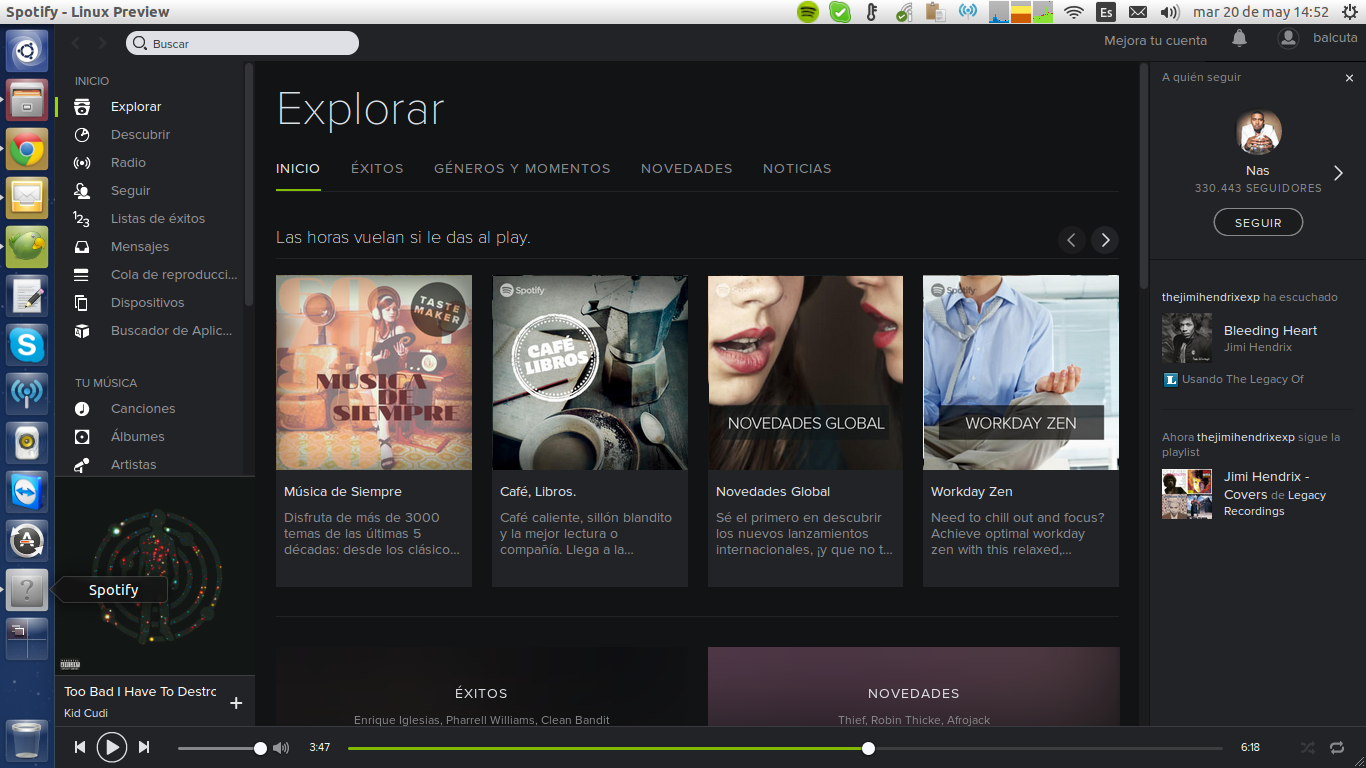
Task: Click the Too Bad I Have To Destroy track title
Action: 140,691
